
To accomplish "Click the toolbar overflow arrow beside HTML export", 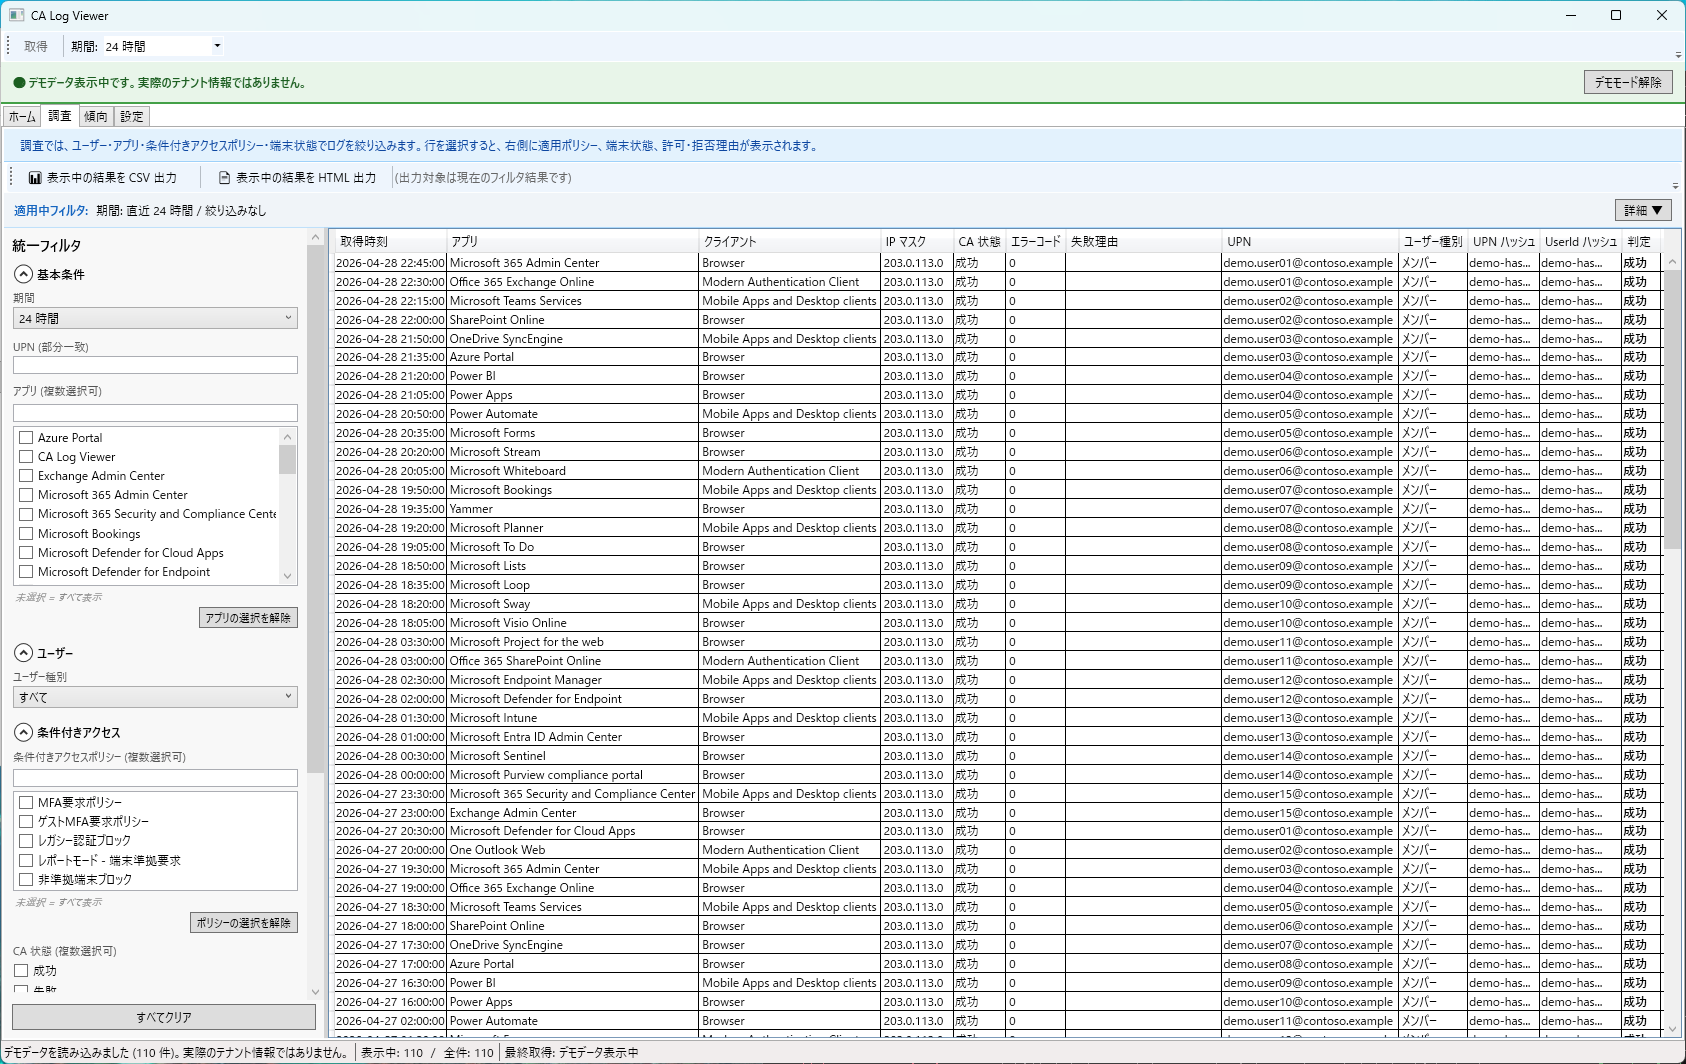I will click(1675, 186).
